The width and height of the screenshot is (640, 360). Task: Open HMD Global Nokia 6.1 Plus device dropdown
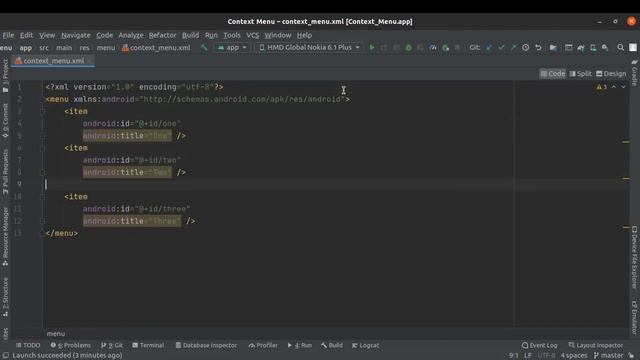pos(309,48)
